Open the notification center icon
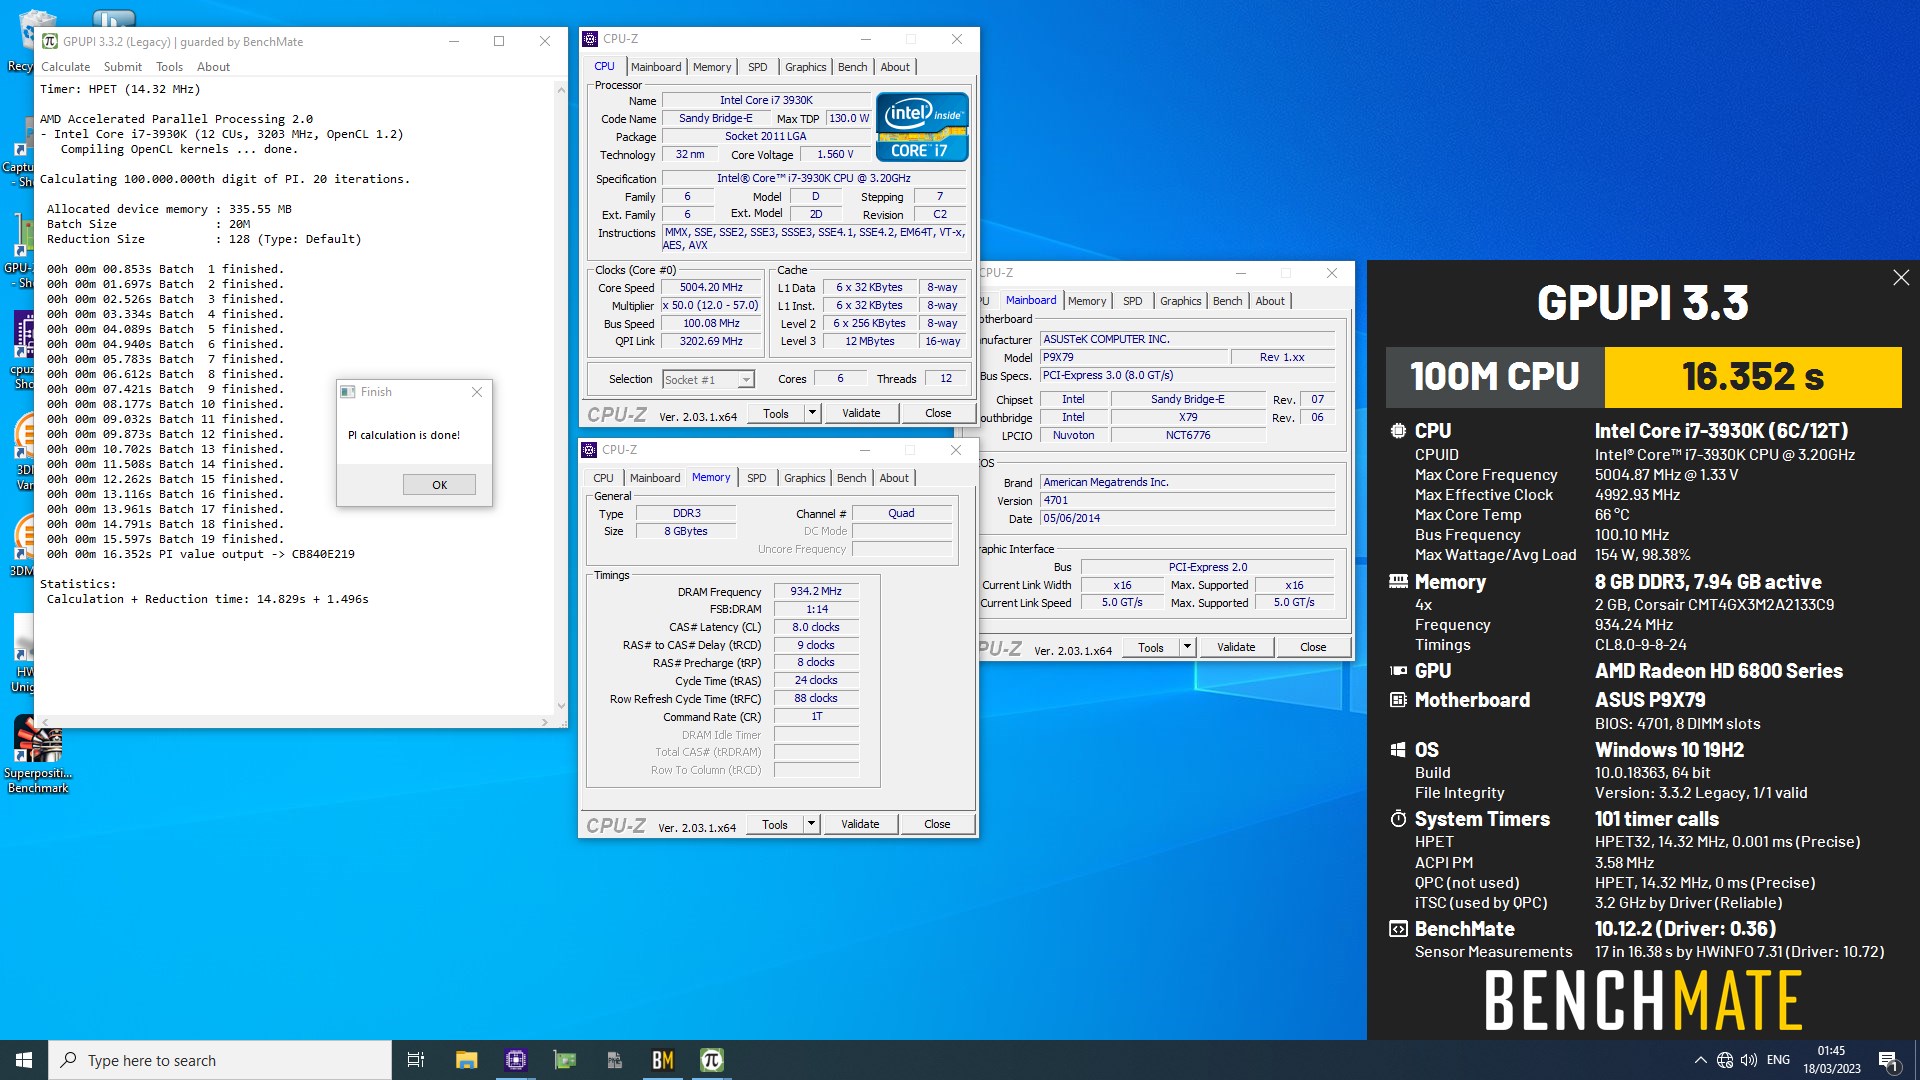Screen dimensions: 1920x1080 point(1887,1060)
